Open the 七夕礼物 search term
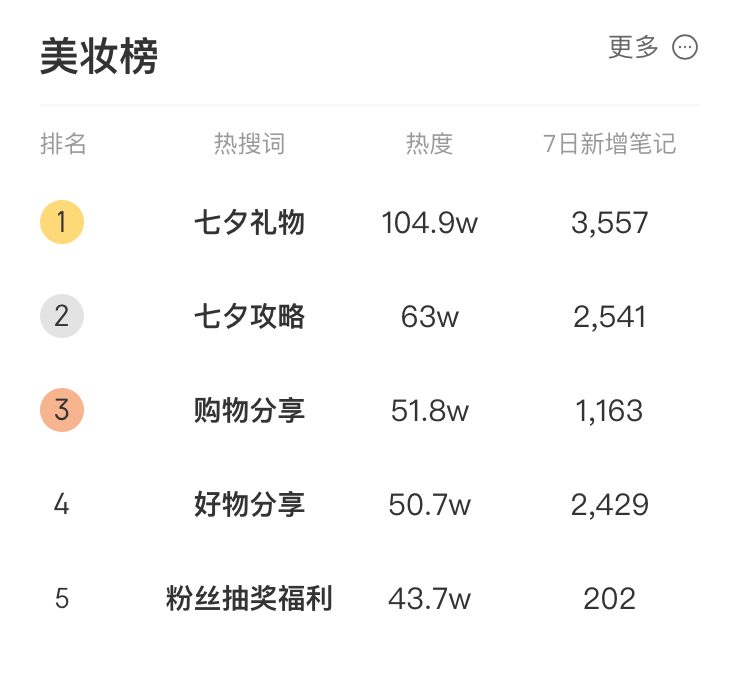This screenshot has height=680, width=738. click(x=249, y=222)
